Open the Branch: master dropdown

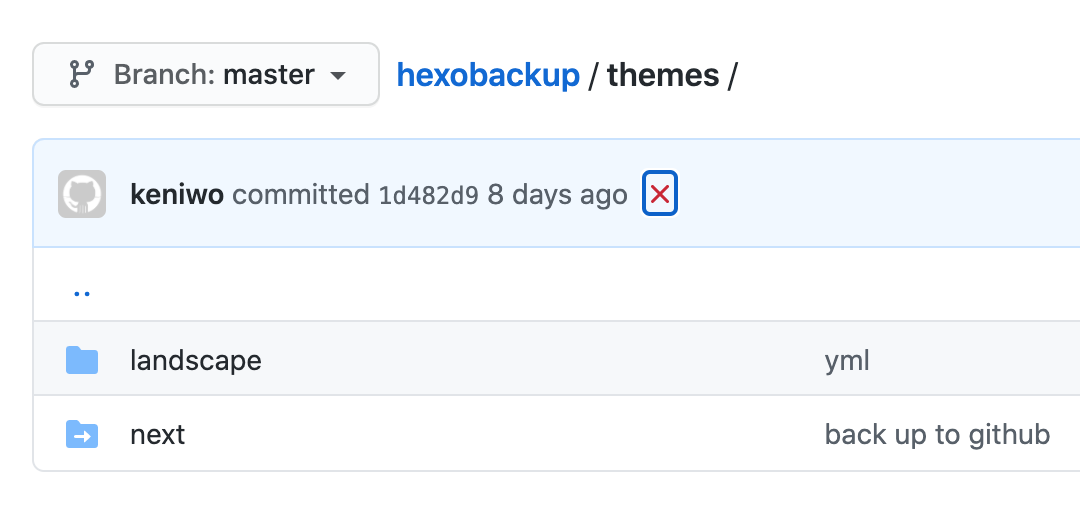pyautogui.click(x=206, y=75)
